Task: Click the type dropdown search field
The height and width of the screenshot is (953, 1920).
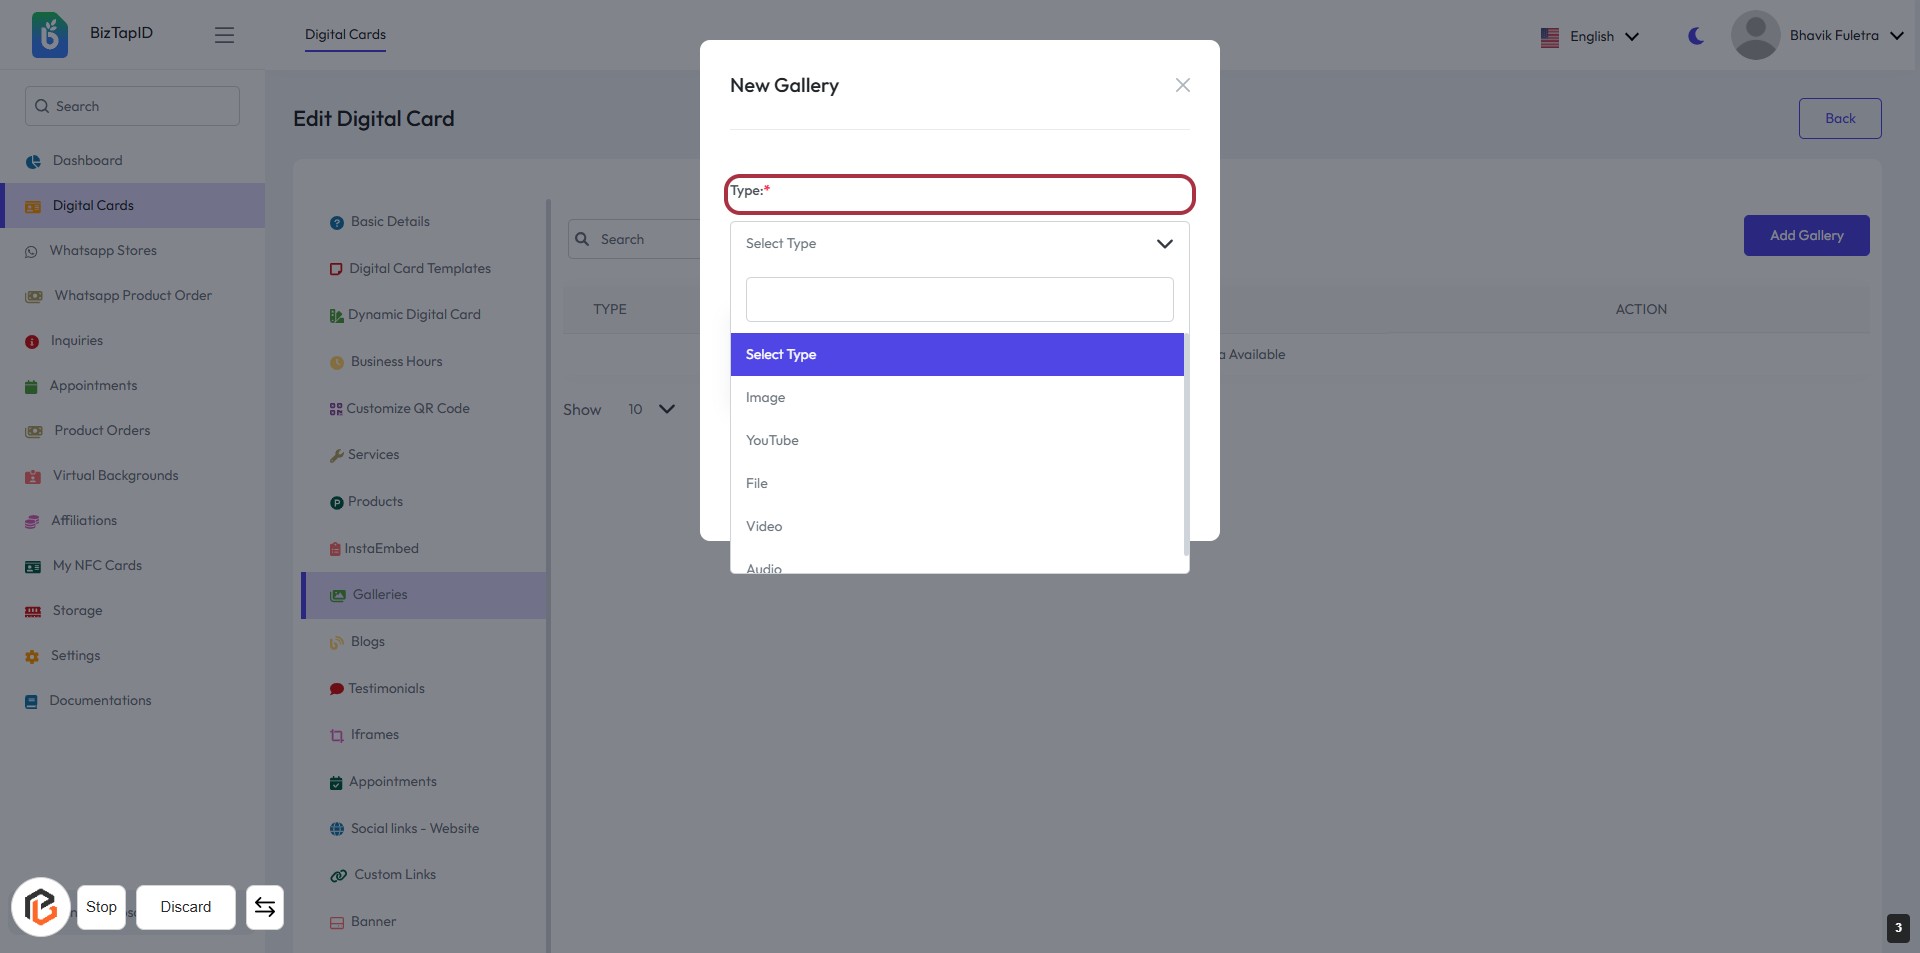Action: tap(959, 300)
